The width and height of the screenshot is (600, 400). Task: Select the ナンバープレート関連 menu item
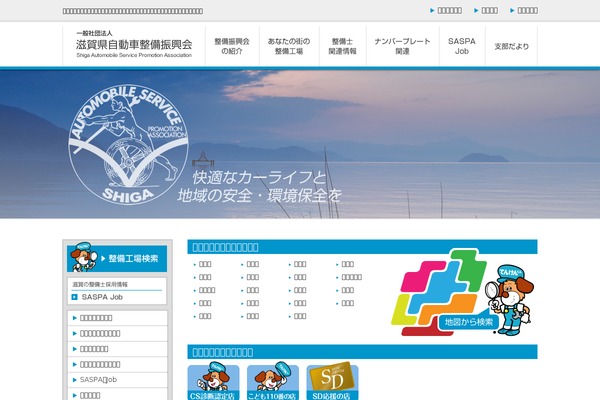[402, 46]
